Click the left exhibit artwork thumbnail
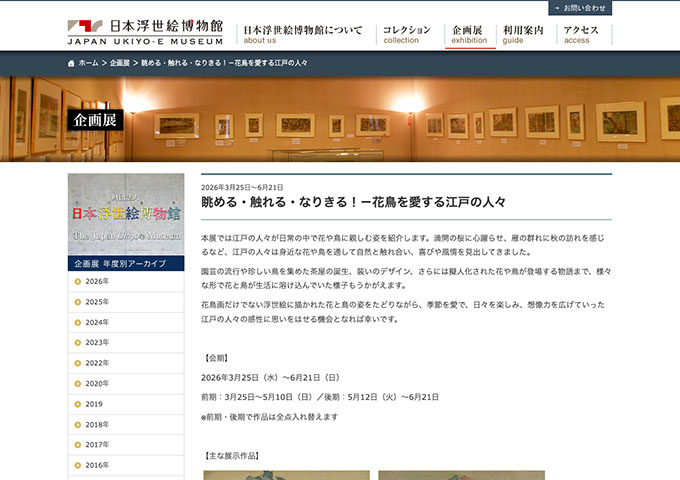 pos(287,475)
